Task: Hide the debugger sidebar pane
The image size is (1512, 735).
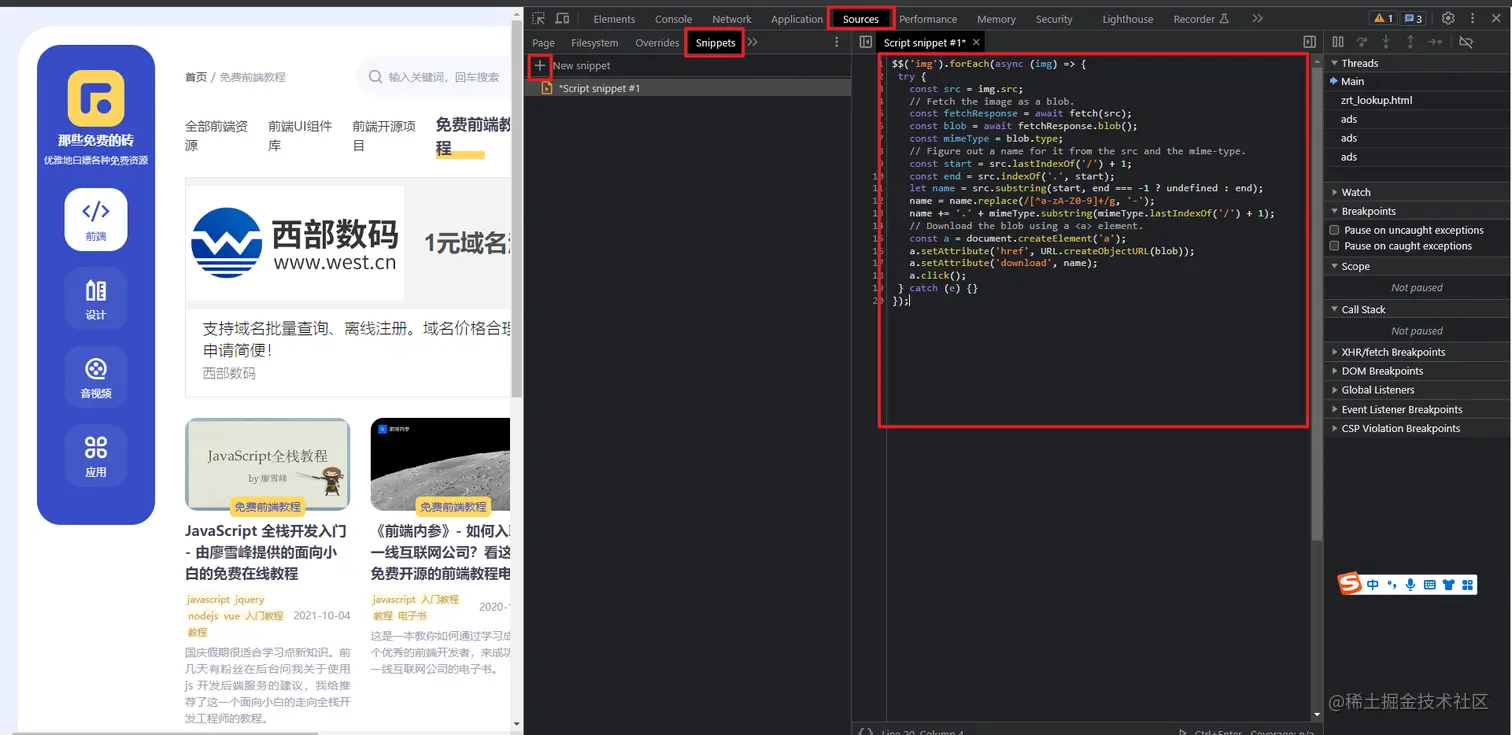Action: (x=1309, y=42)
